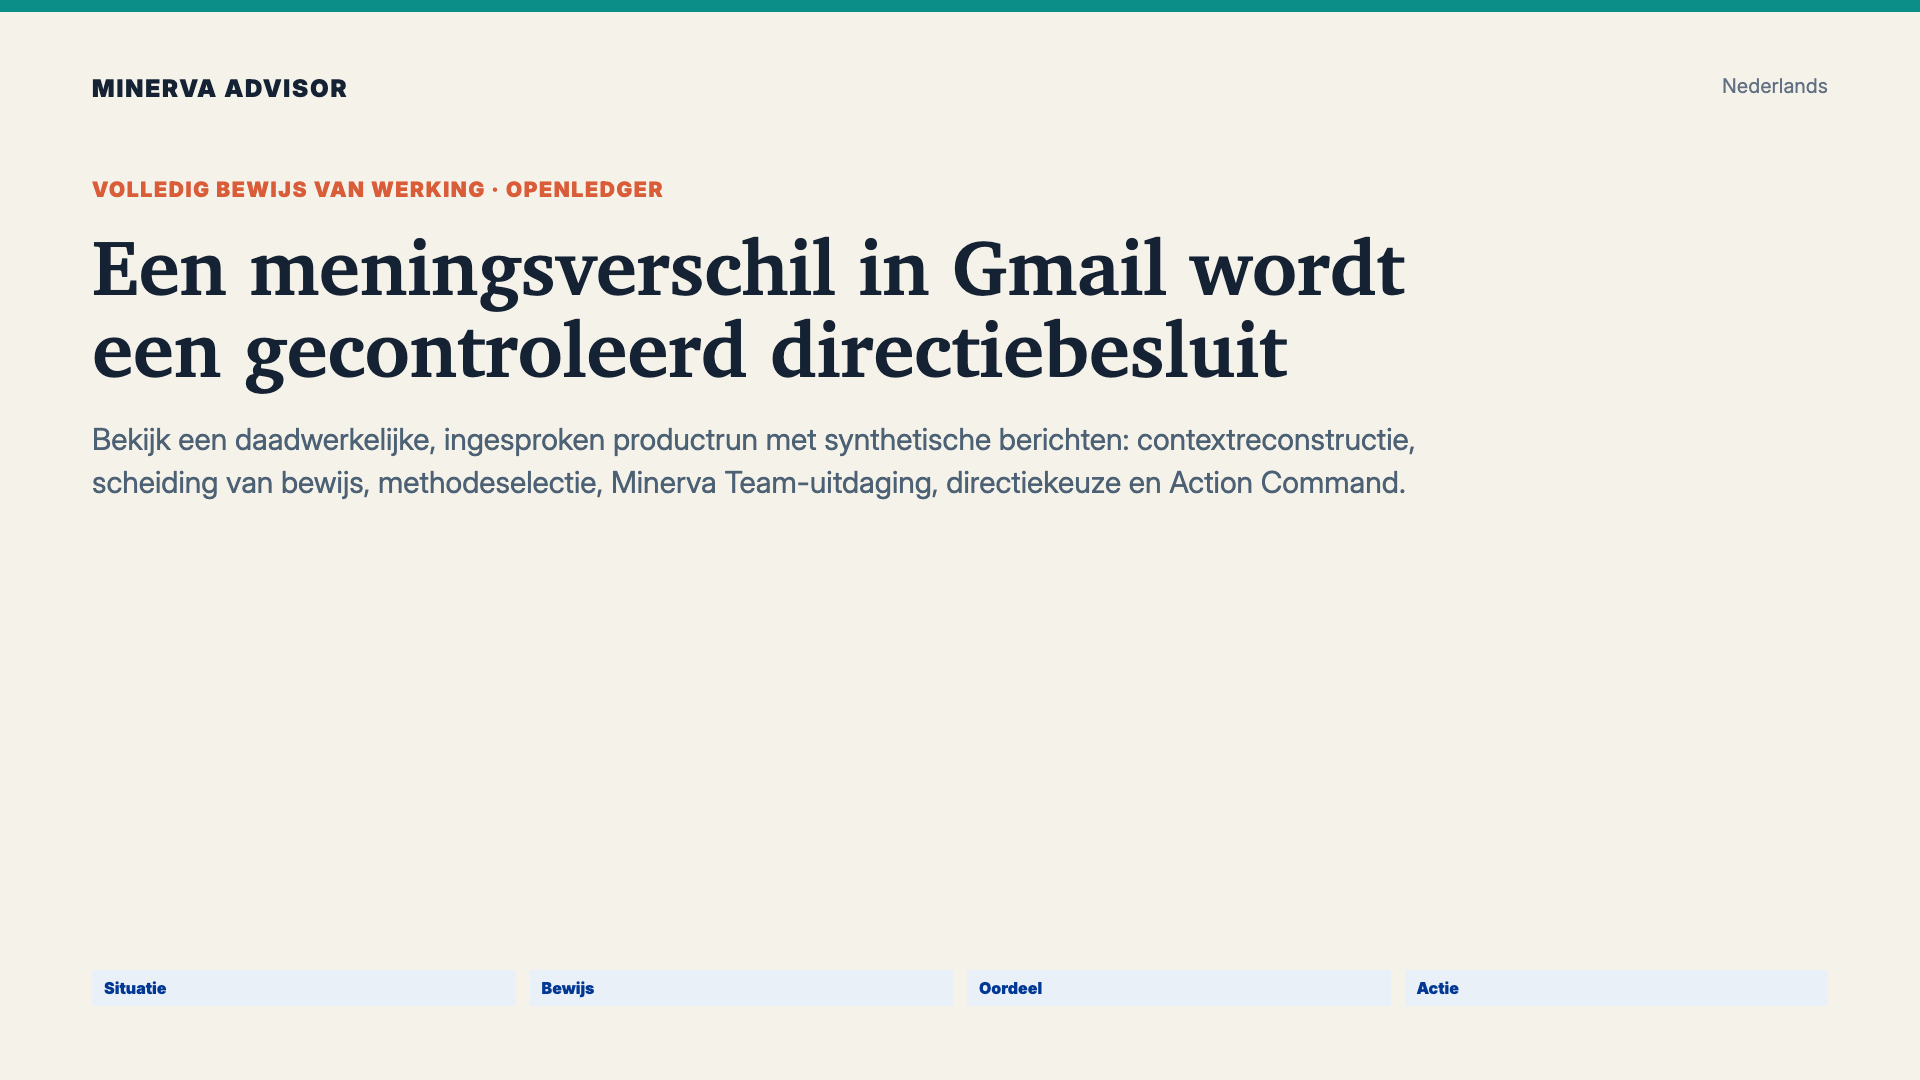Click the 'Volledig bewijs van werking · OpenLedger' label
The width and height of the screenshot is (1920, 1080).
(x=377, y=190)
